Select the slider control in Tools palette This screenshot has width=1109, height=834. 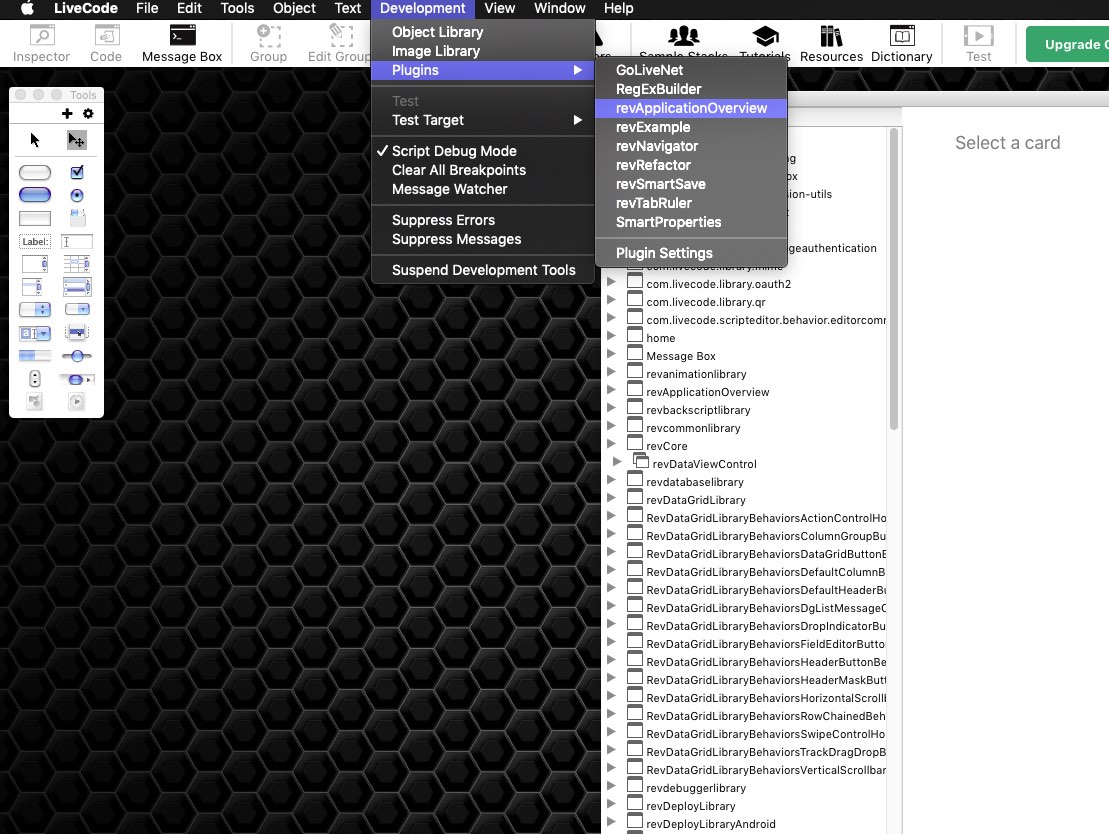point(76,356)
